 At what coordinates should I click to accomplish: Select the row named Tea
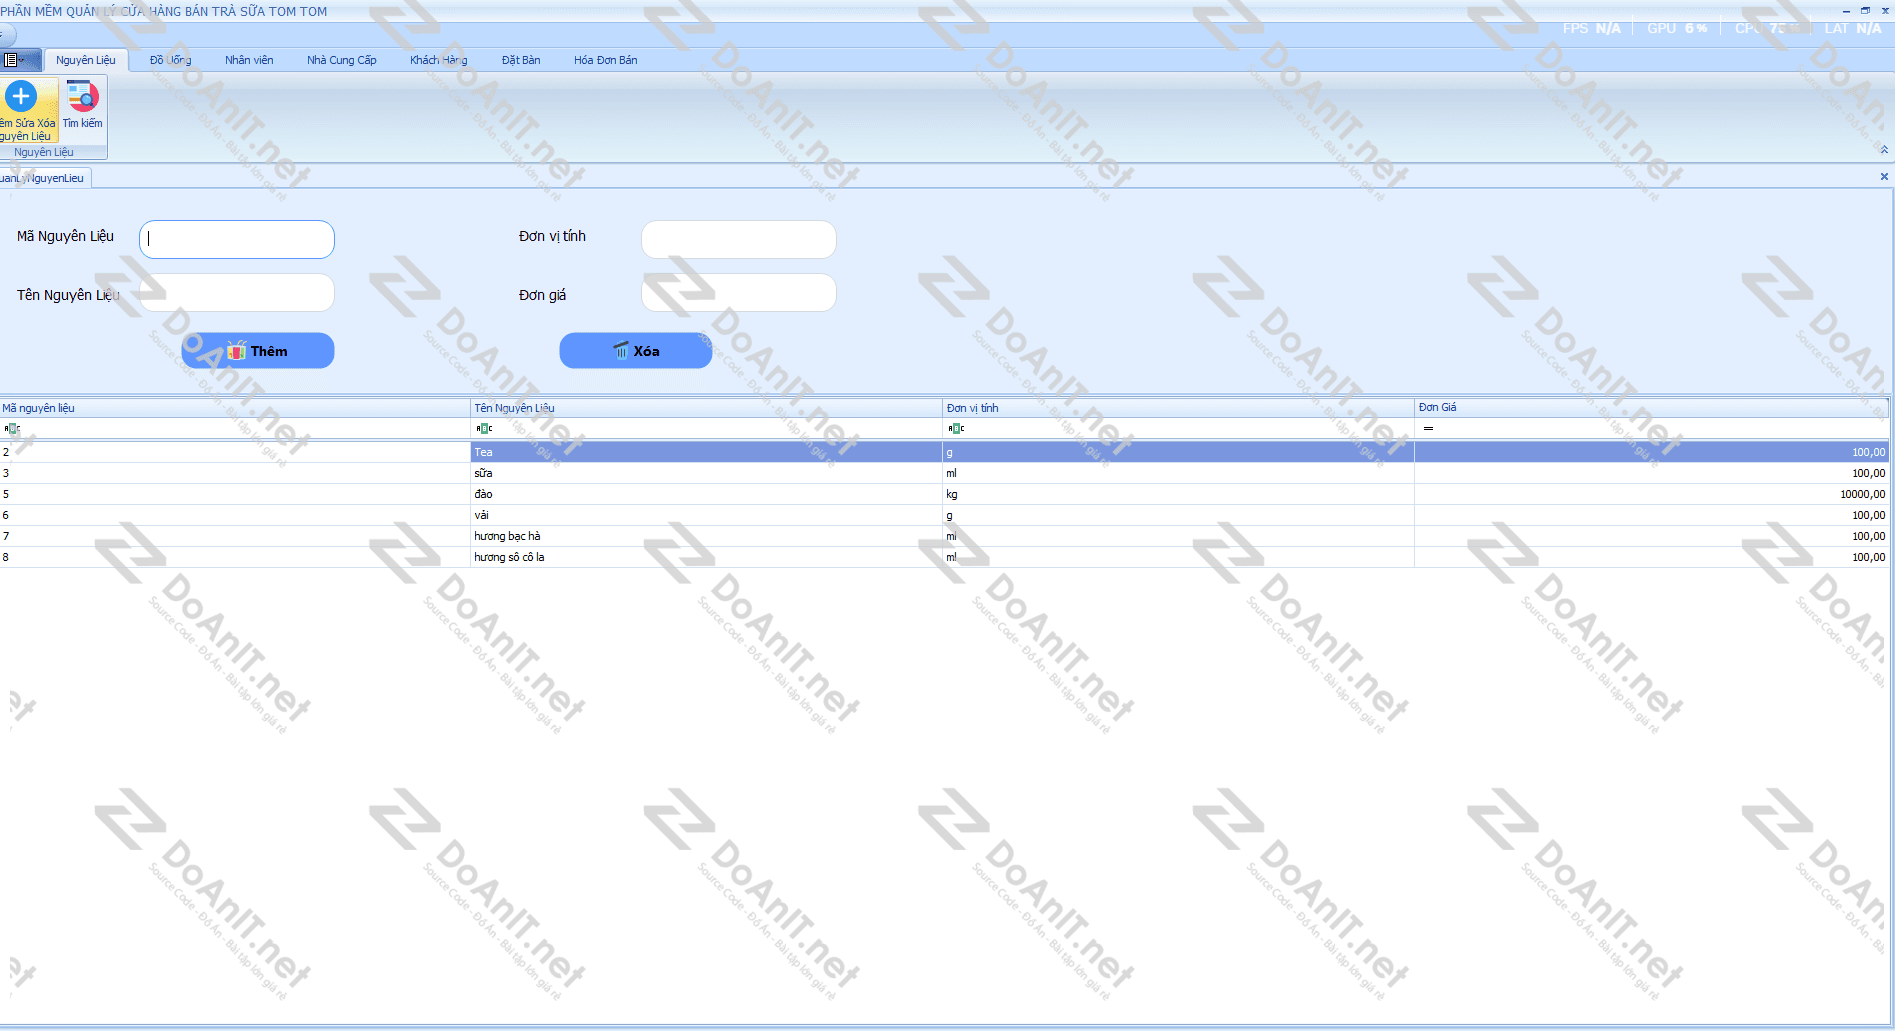click(944, 452)
